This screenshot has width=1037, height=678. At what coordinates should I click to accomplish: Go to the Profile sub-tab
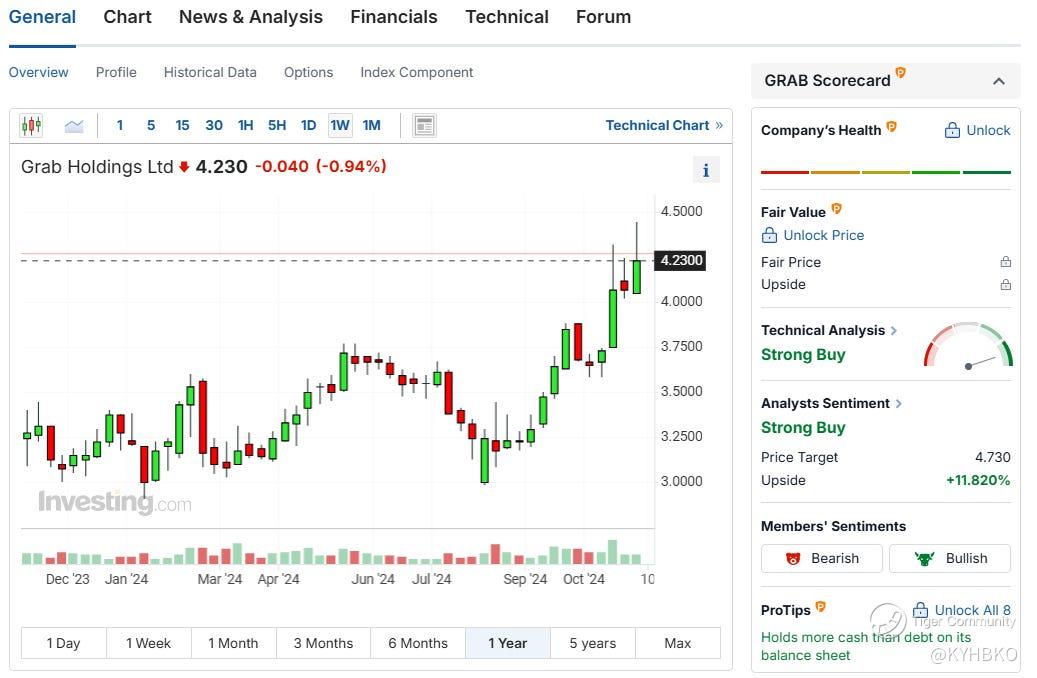(116, 72)
